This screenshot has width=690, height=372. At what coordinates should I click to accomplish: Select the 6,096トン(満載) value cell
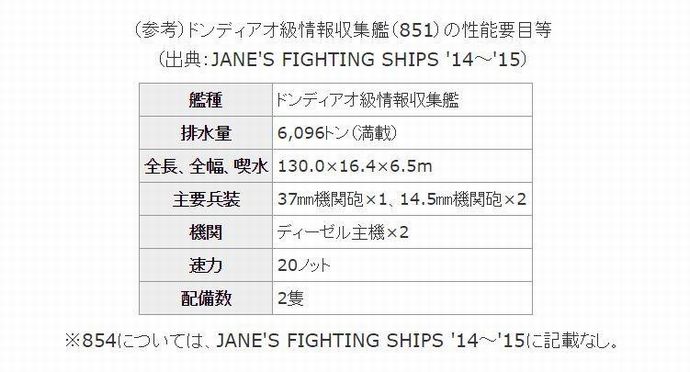[x=402, y=133]
